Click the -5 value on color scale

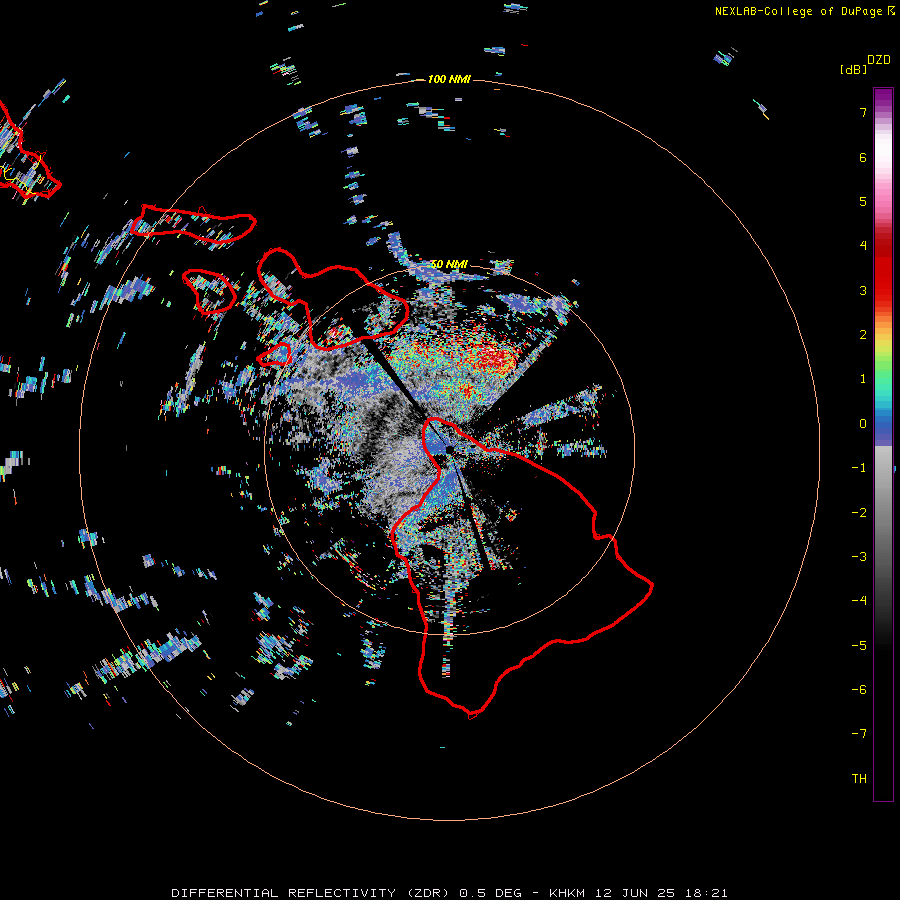(x=859, y=646)
